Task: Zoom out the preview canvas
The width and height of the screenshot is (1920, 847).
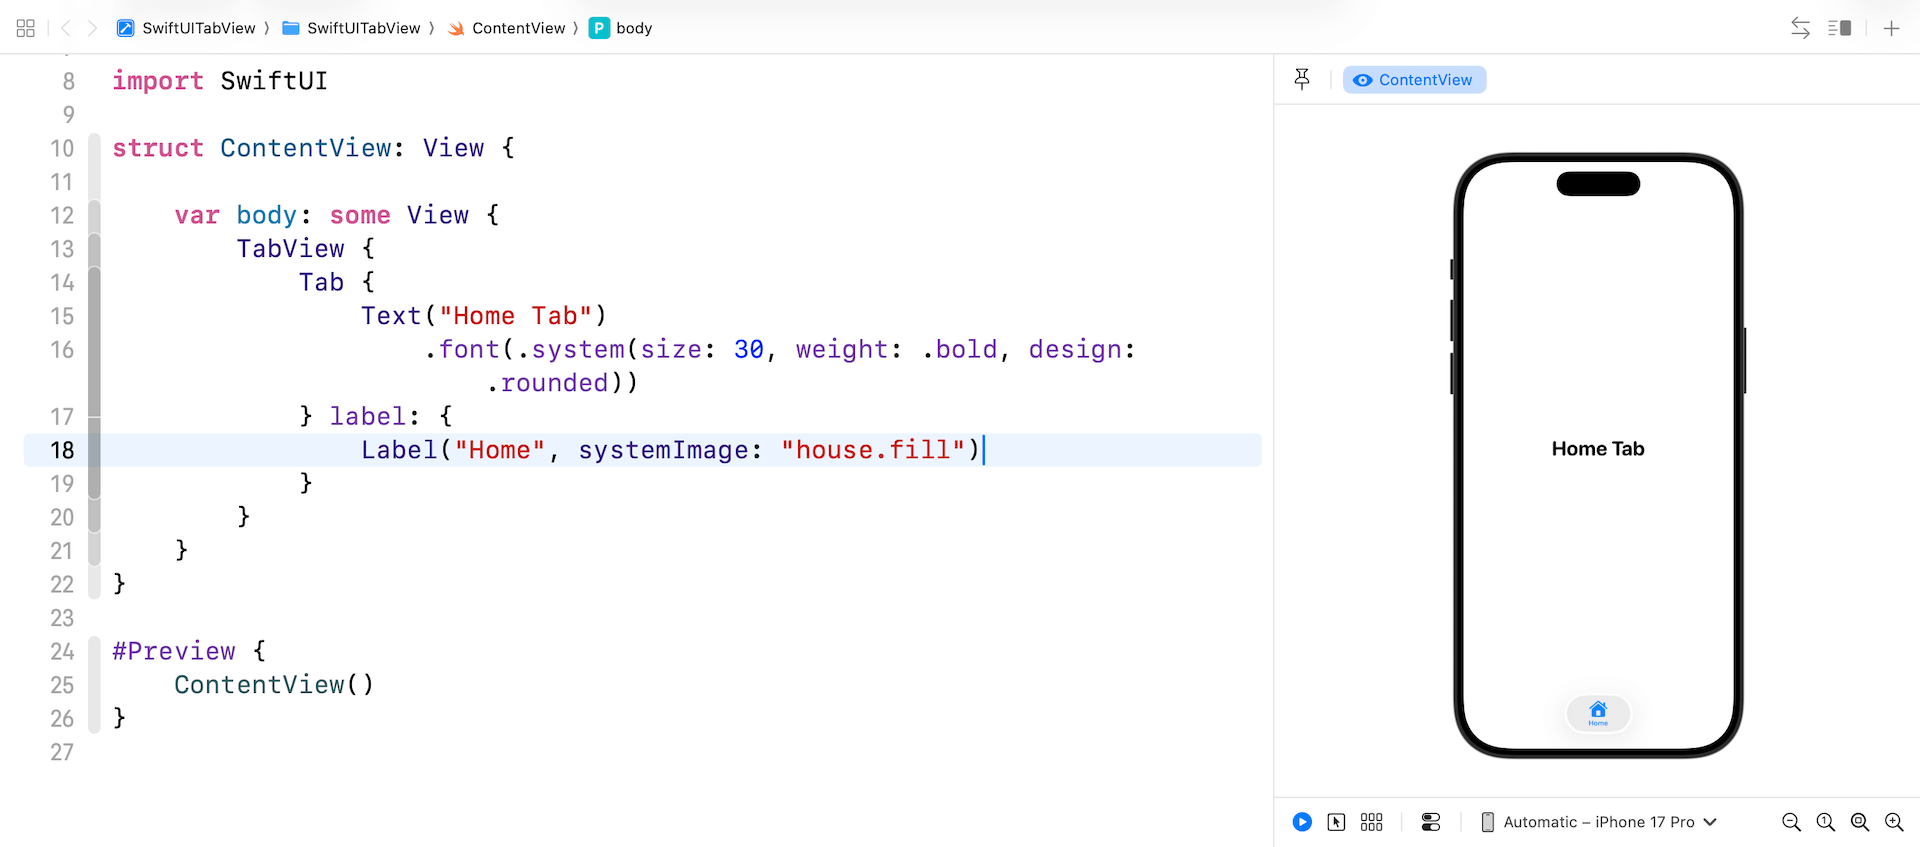Action: pyautogui.click(x=1791, y=822)
